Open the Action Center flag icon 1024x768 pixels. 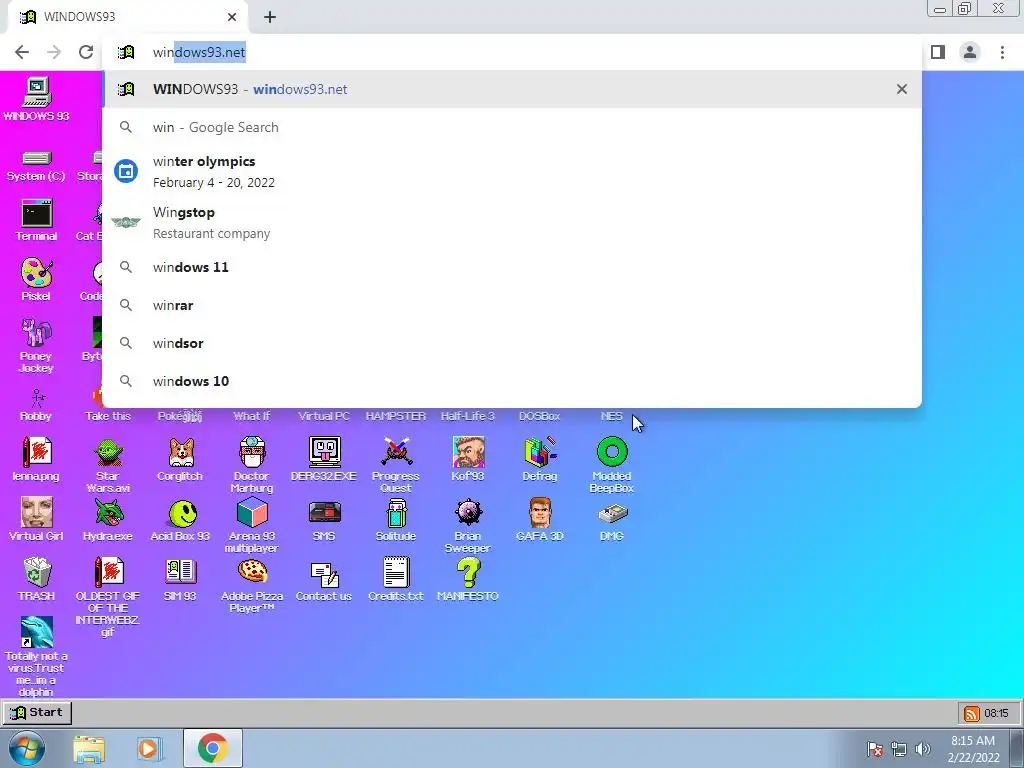(875, 749)
